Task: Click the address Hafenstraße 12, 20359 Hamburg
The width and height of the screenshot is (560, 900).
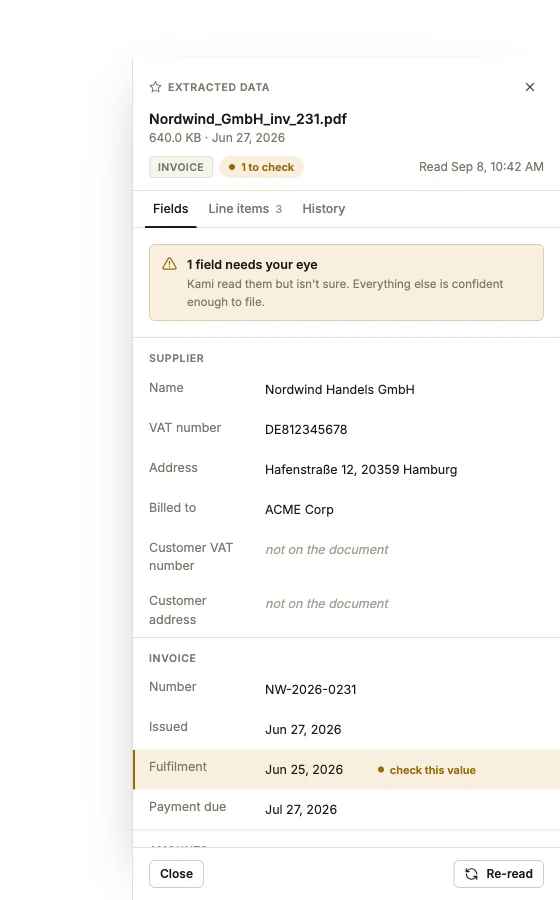Action: (x=361, y=470)
